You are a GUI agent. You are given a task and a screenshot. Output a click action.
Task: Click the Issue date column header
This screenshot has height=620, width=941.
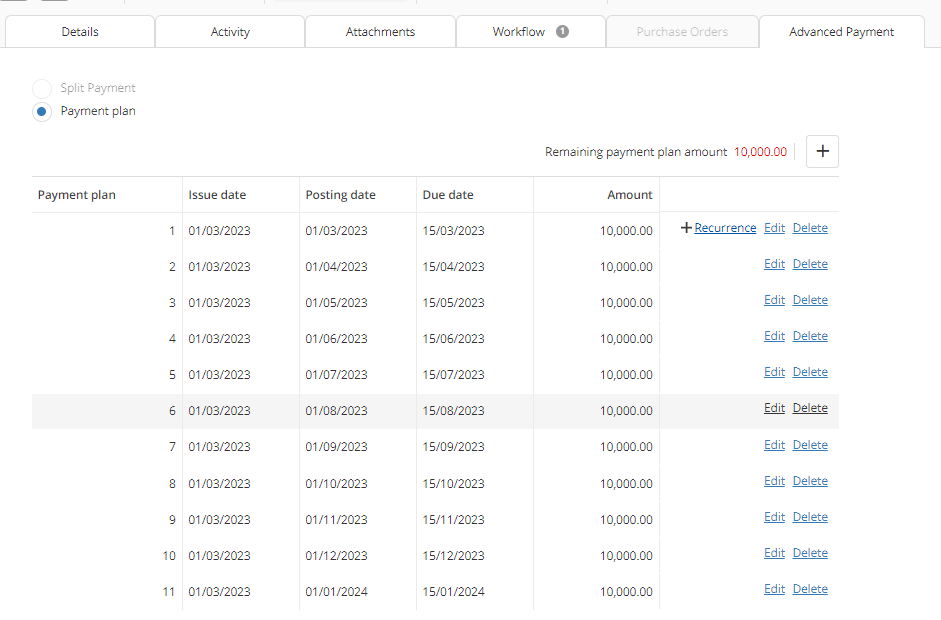[217, 195]
